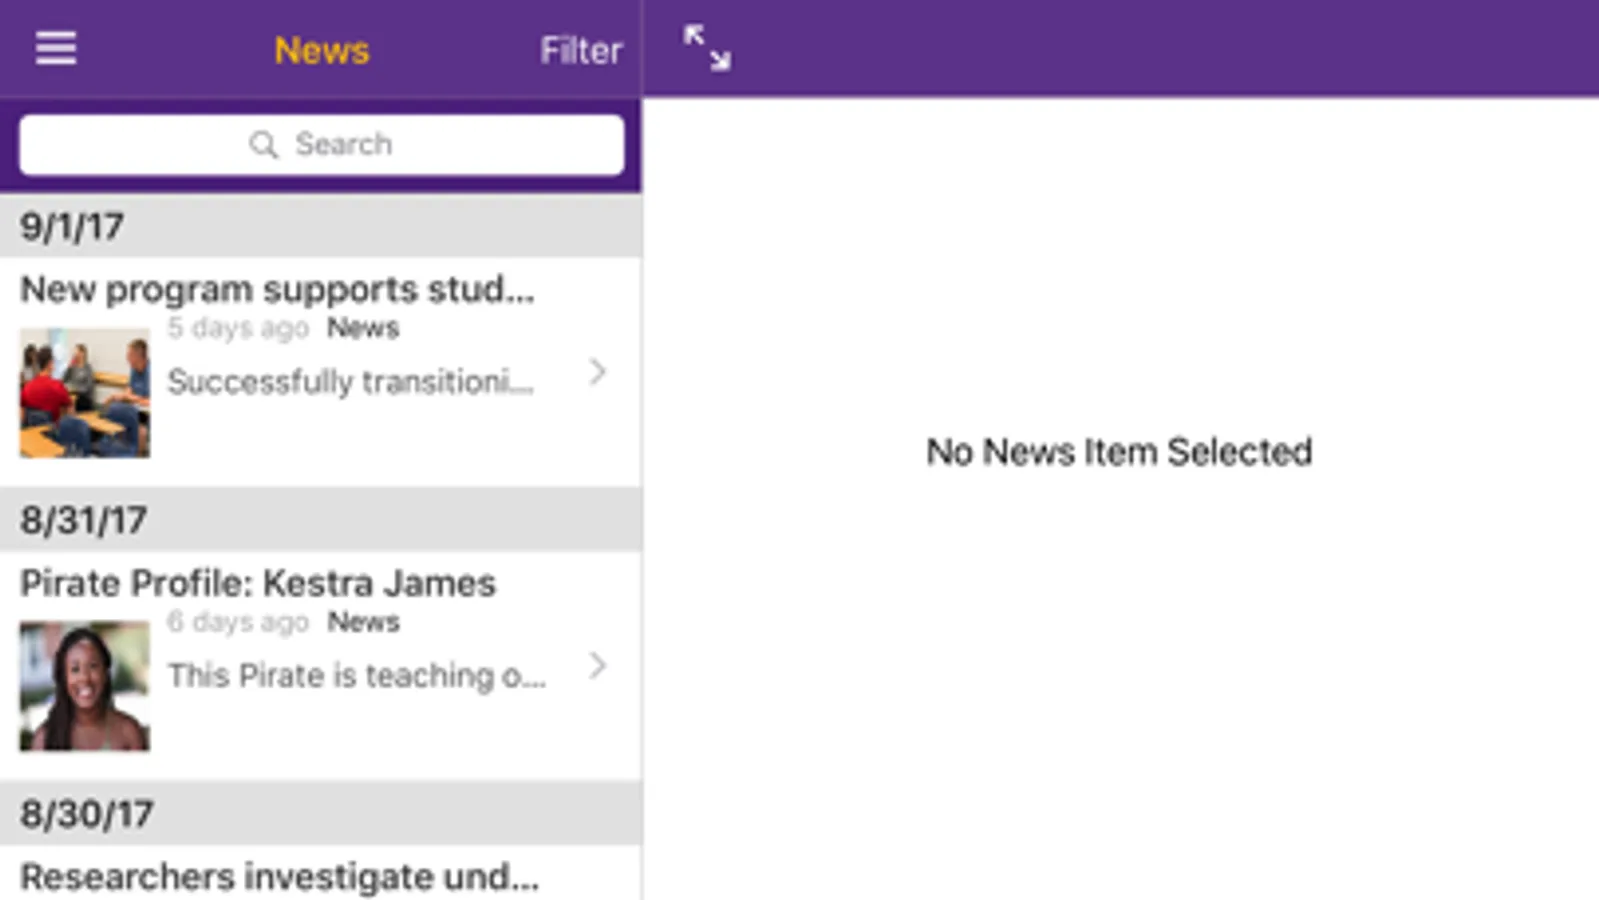This screenshot has width=1599, height=900.
Task: Click the magnifier icon in search bar
Action: [263, 145]
